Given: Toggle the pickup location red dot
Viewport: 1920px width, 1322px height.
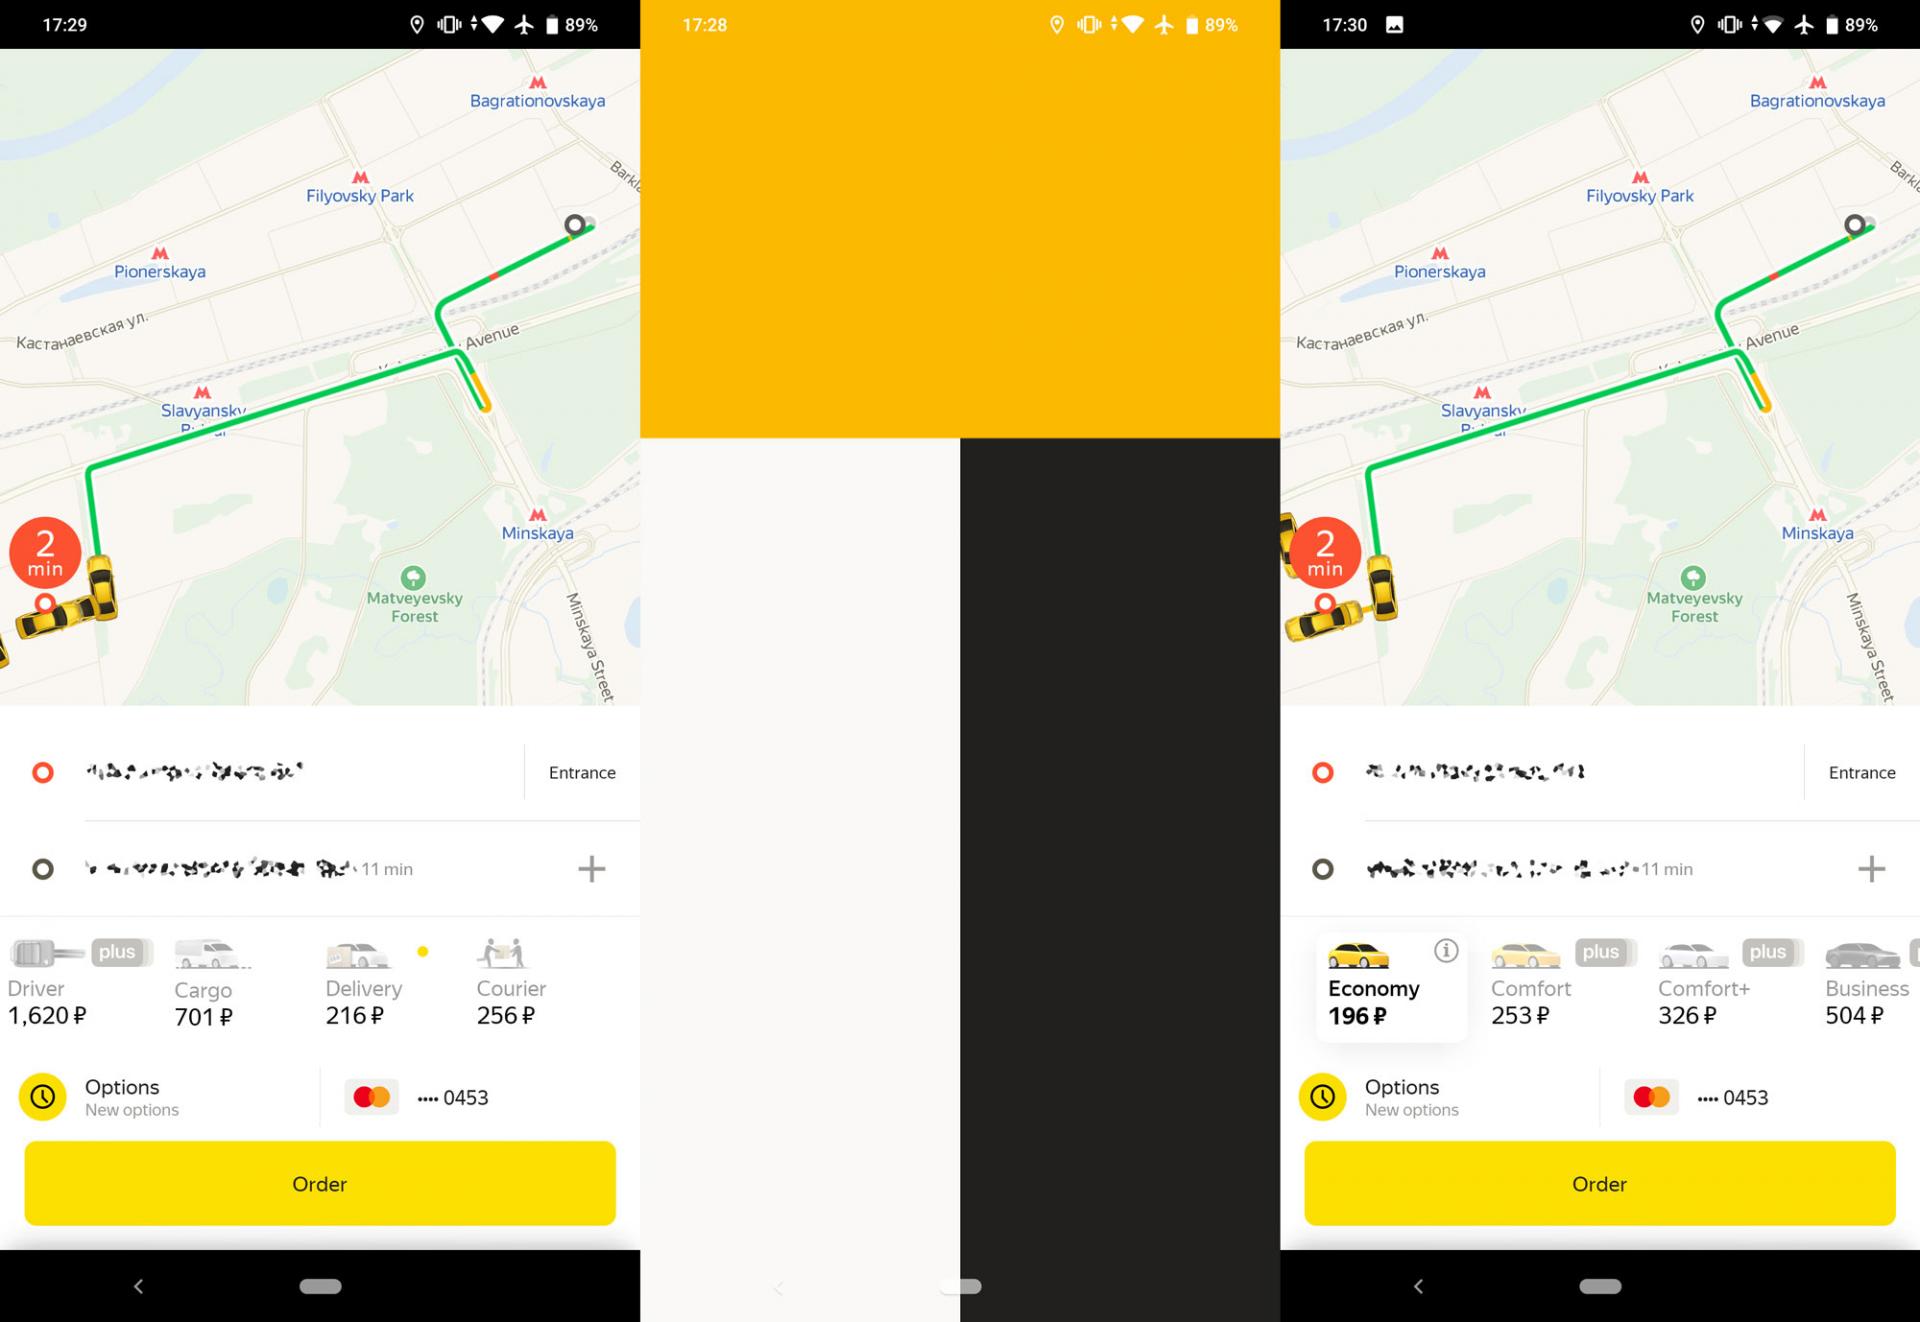Looking at the screenshot, I should coord(42,773).
